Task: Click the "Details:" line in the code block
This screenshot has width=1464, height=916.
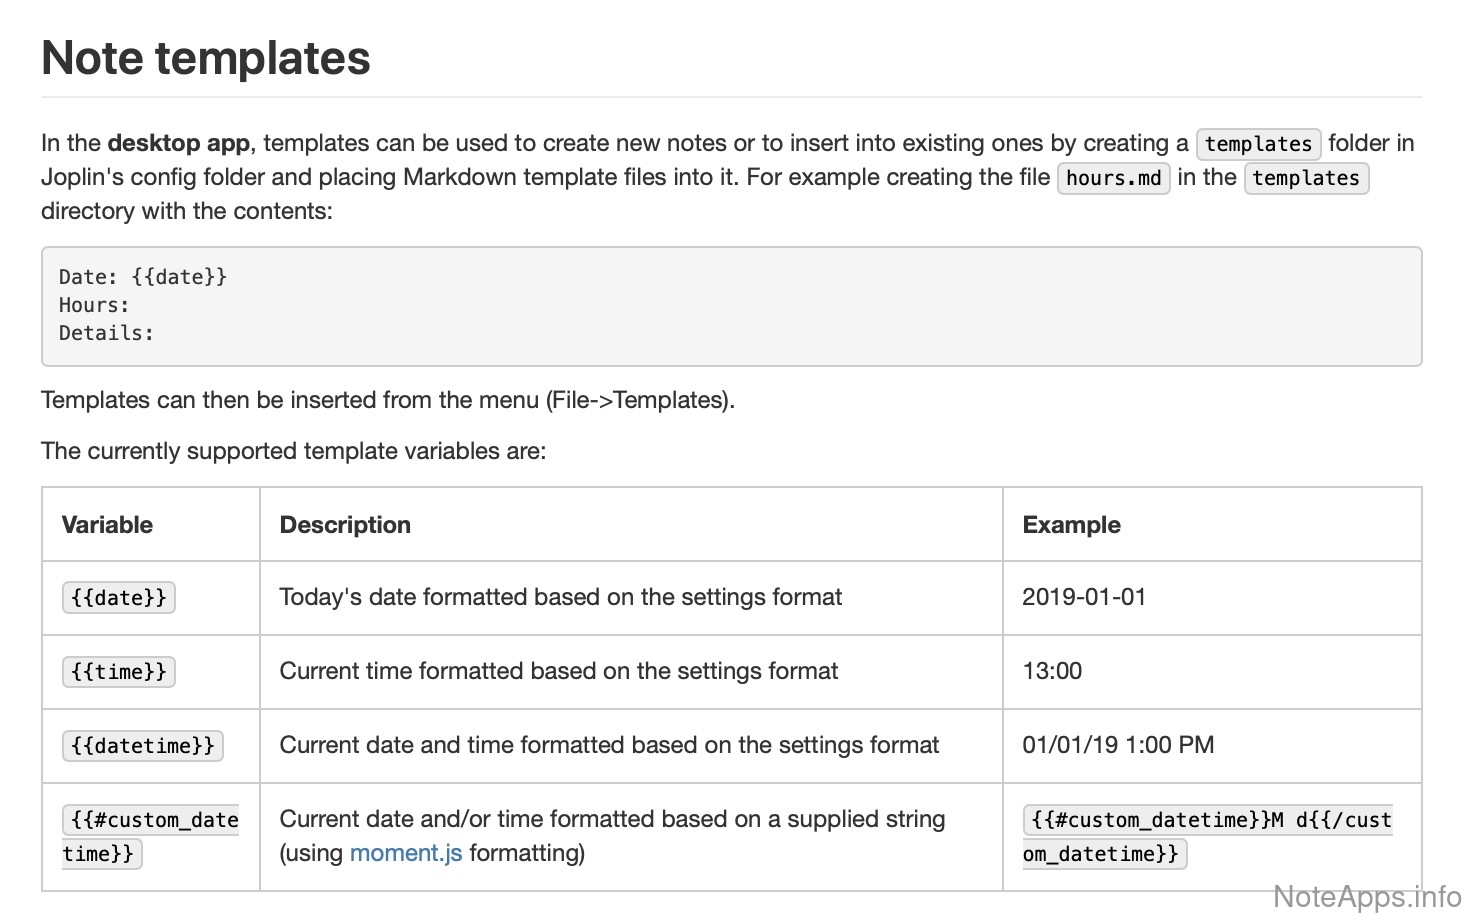Action: [x=106, y=333]
